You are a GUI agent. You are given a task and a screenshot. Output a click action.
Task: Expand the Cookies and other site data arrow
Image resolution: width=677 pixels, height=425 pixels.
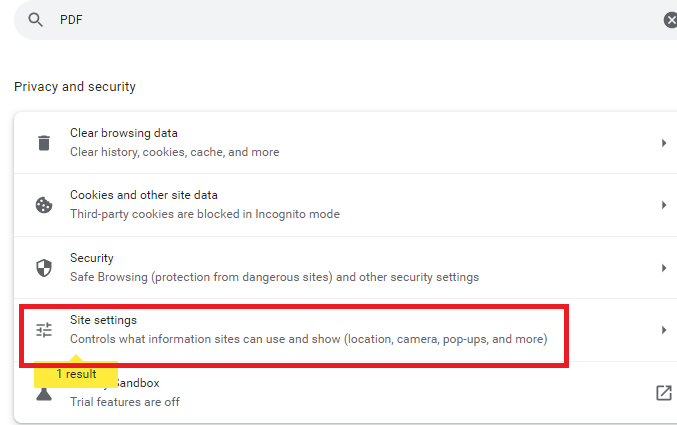click(x=663, y=205)
